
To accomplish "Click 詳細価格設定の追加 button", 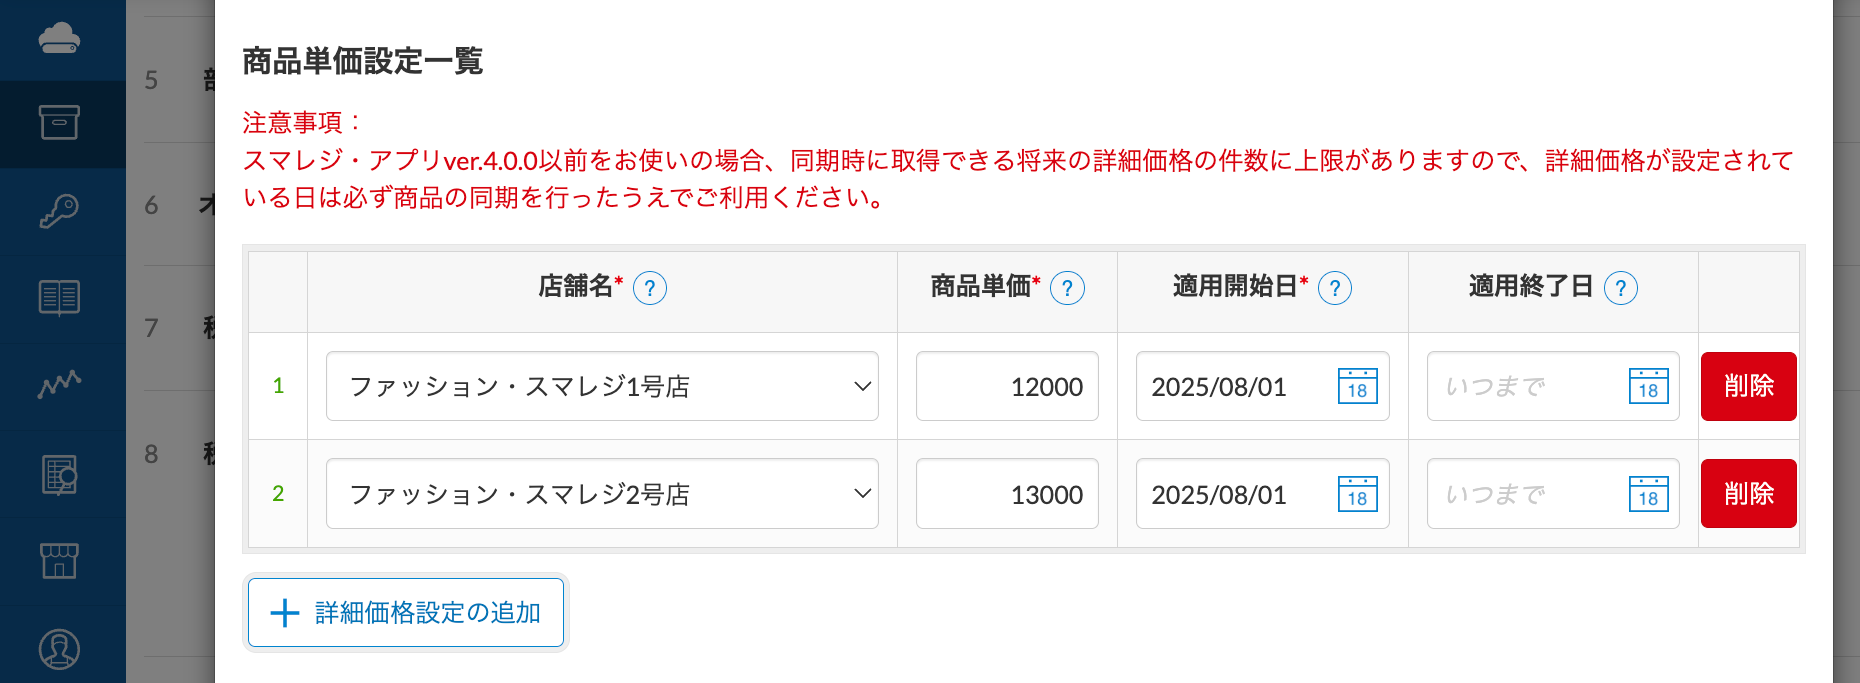I will pyautogui.click(x=406, y=613).
